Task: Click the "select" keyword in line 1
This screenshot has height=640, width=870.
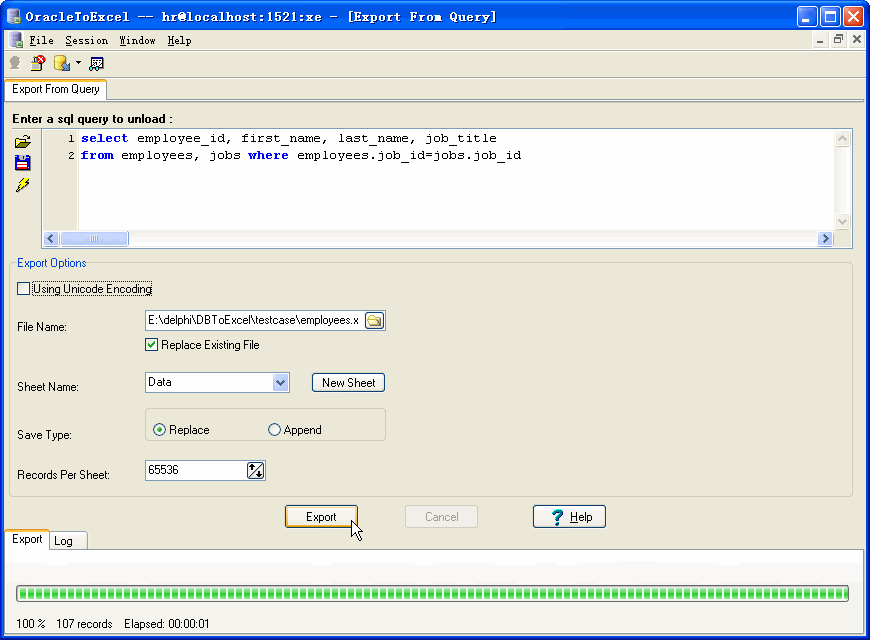Action: tap(104, 138)
